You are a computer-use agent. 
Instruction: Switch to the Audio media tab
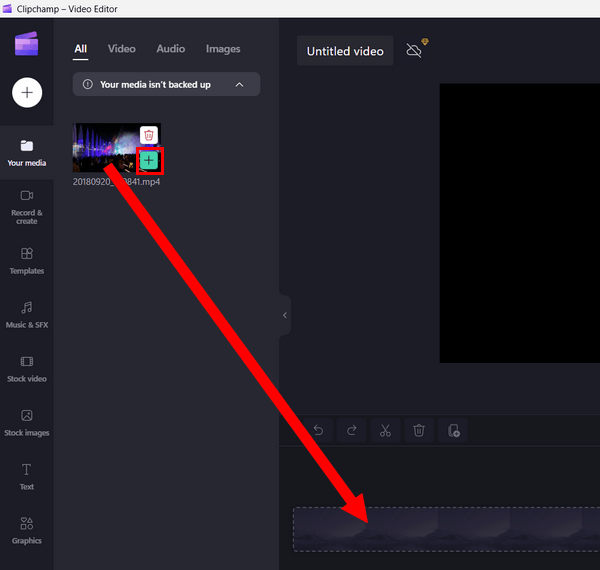(x=171, y=49)
